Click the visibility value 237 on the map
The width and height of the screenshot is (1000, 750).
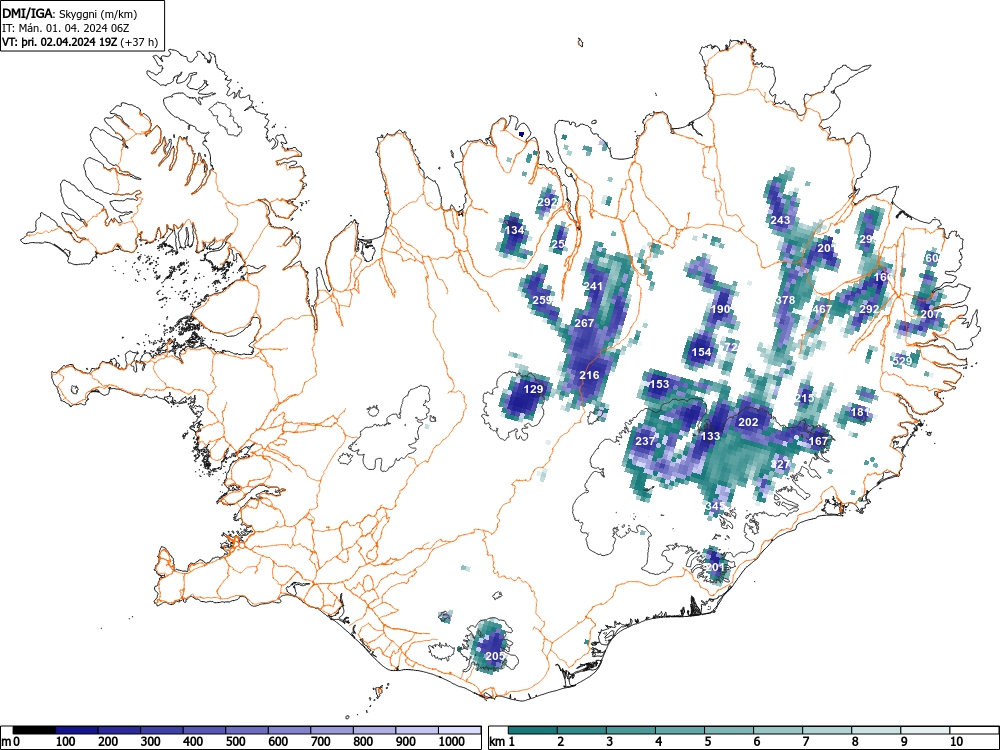645,441
